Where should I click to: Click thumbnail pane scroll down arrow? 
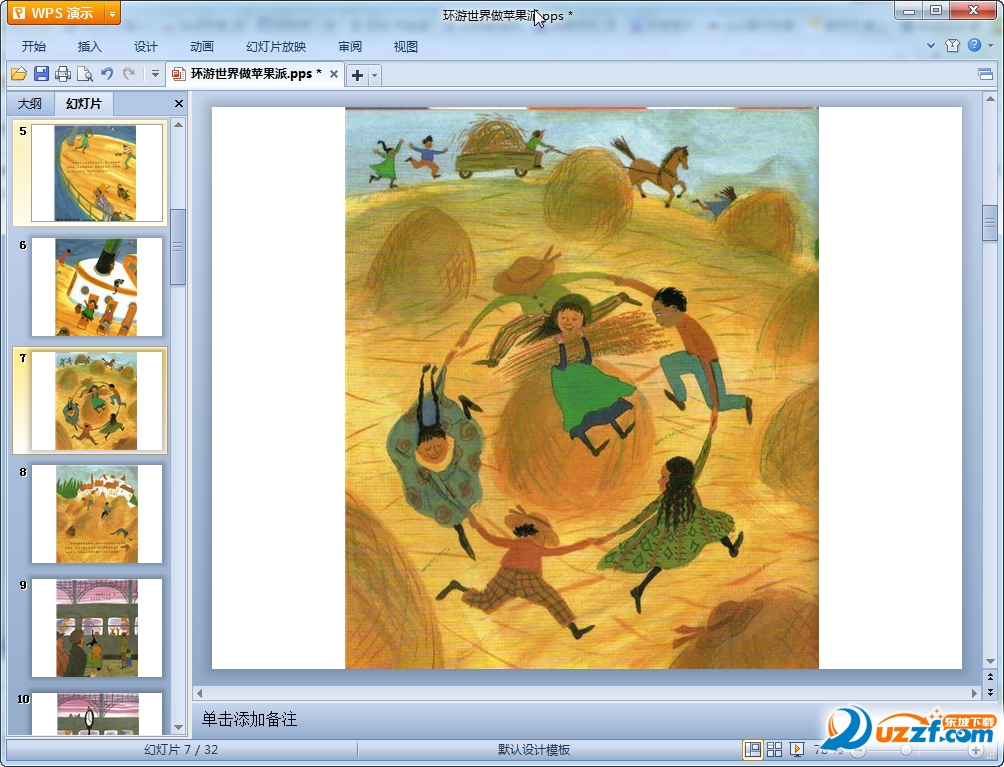179,728
